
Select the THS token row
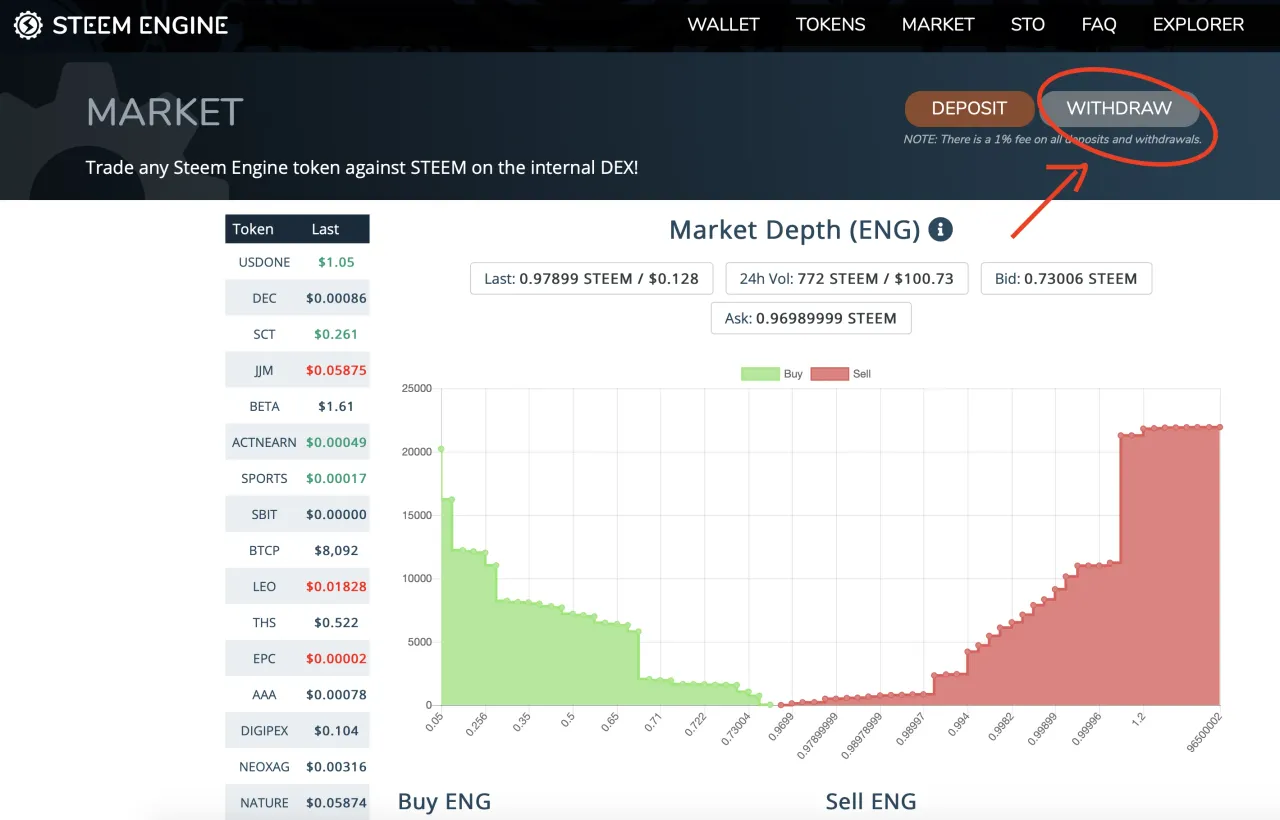click(x=297, y=622)
